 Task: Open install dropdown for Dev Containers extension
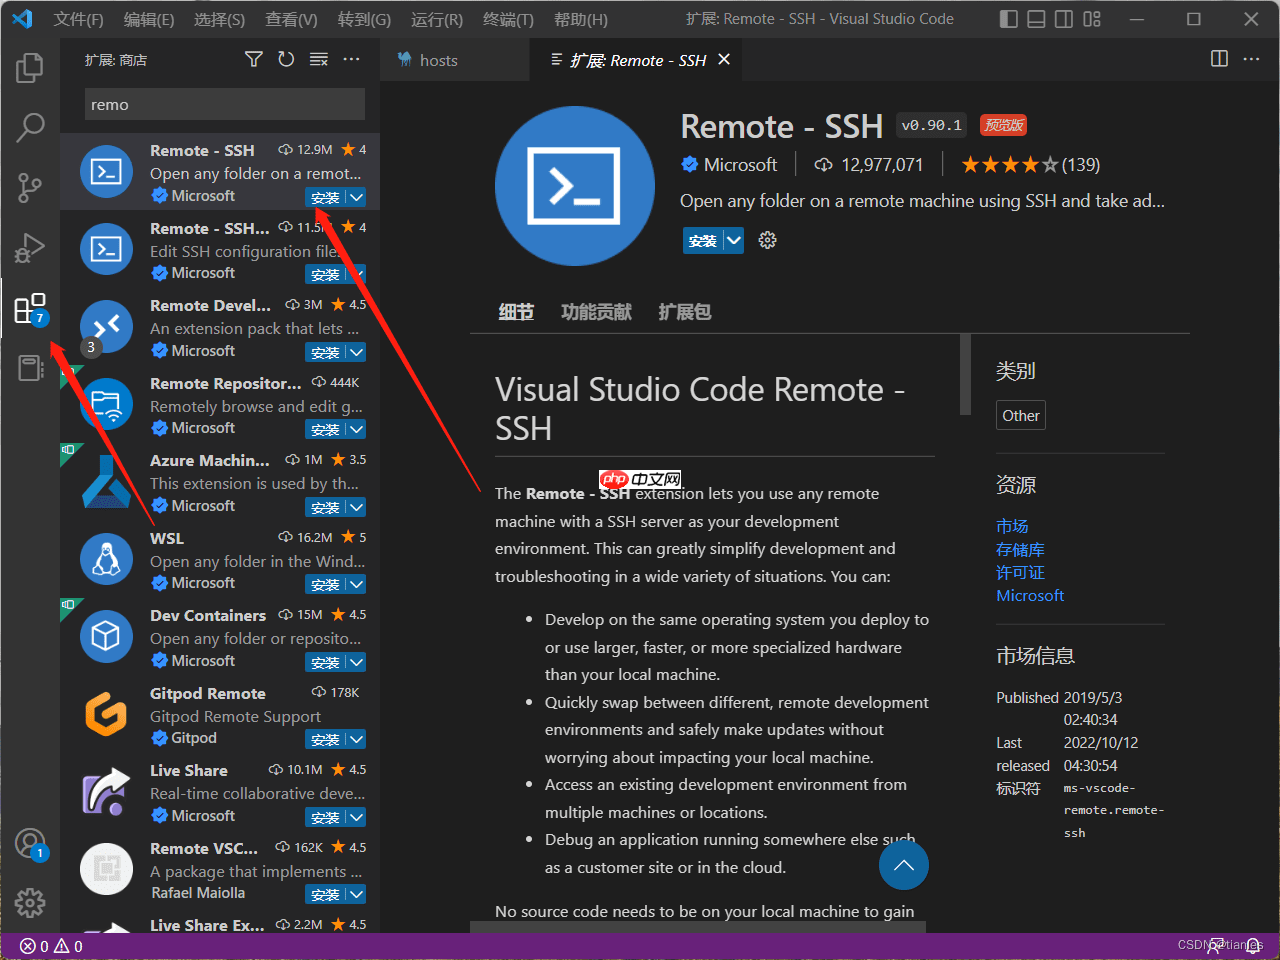point(356,662)
